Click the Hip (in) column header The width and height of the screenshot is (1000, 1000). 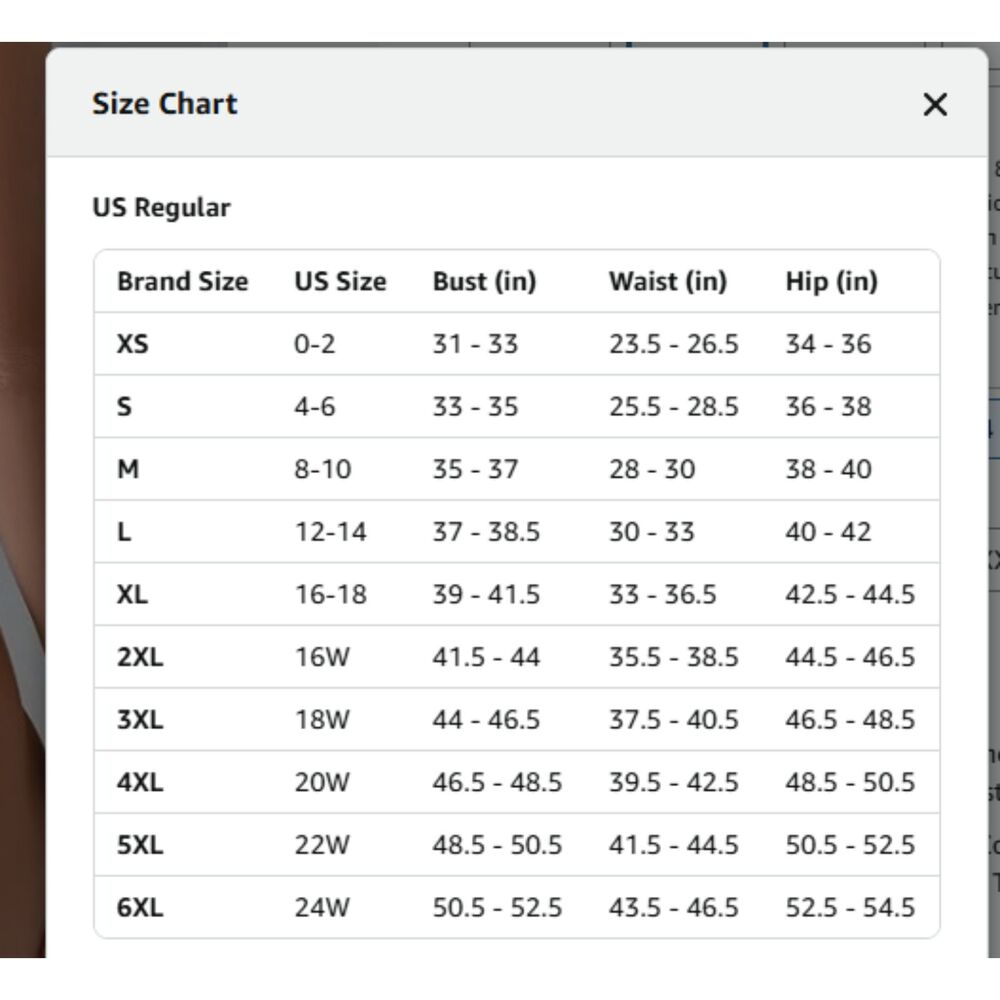831,282
